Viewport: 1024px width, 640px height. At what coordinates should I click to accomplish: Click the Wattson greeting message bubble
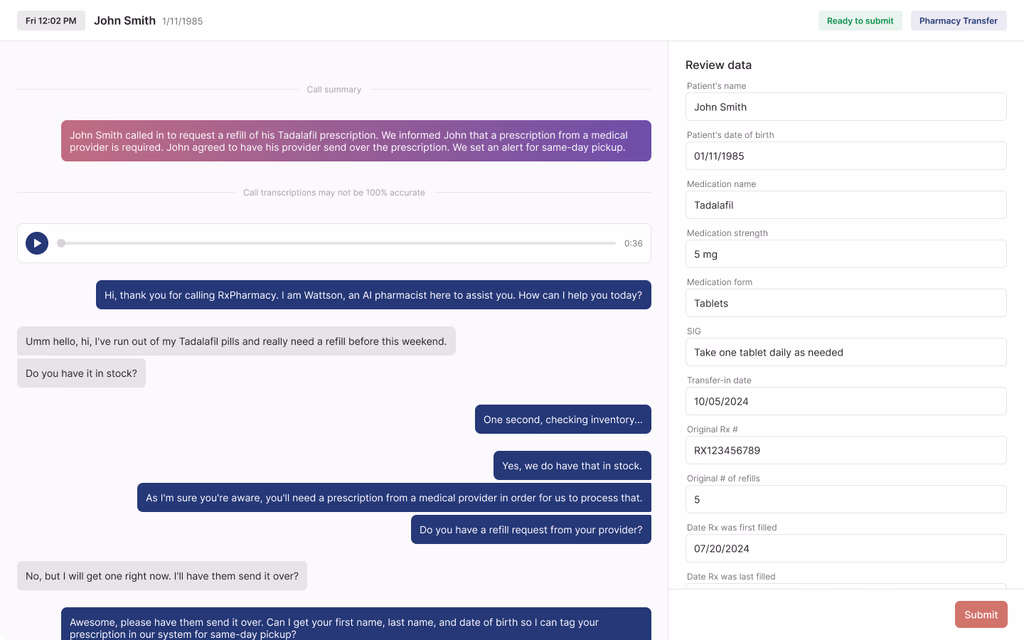pyautogui.click(x=373, y=295)
